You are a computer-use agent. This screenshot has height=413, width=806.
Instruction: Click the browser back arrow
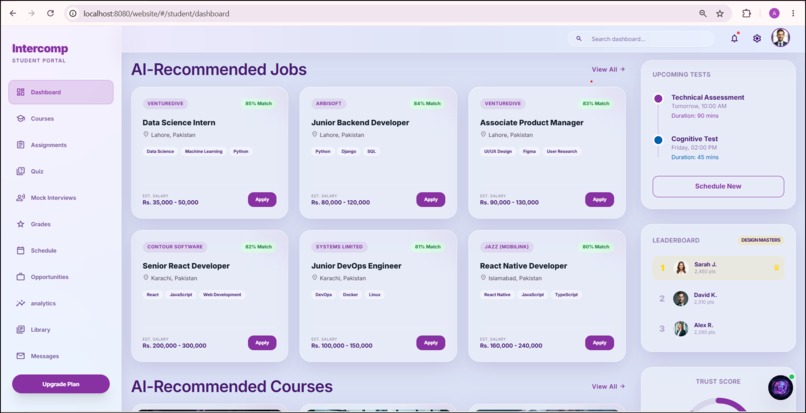coord(13,13)
